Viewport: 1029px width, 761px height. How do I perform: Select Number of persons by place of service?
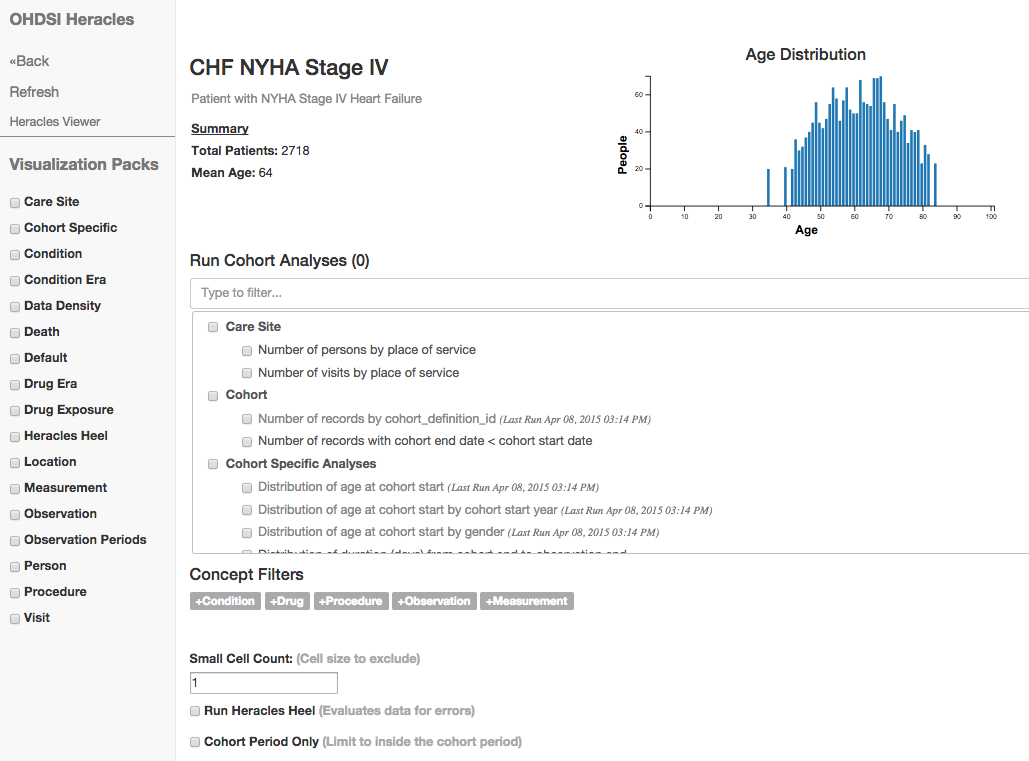pos(247,350)
